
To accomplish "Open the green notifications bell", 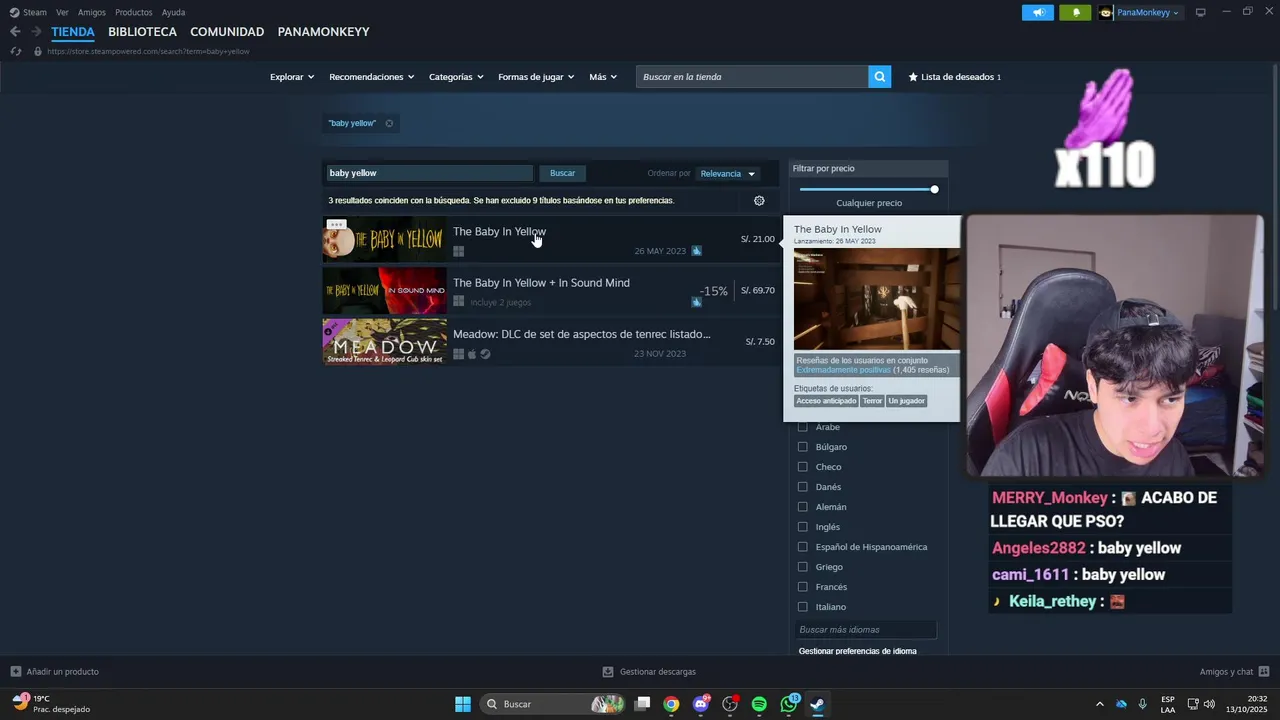I will click(x=1075, y=13).
